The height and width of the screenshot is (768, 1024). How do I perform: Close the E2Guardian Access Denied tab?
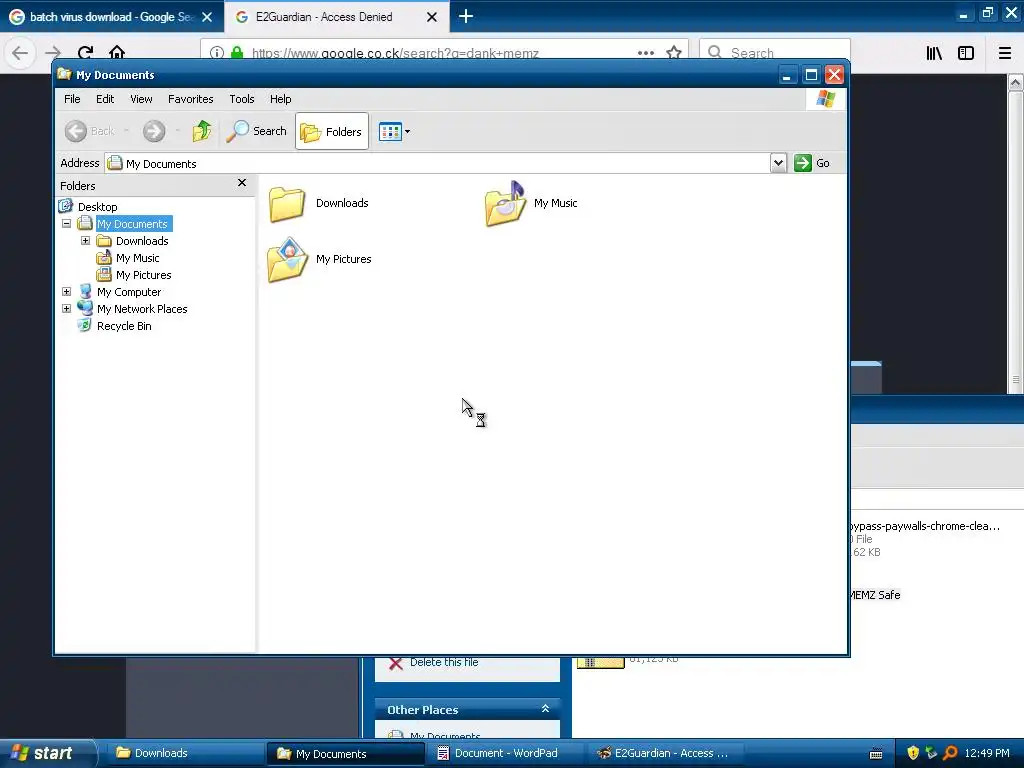(432, 17)
